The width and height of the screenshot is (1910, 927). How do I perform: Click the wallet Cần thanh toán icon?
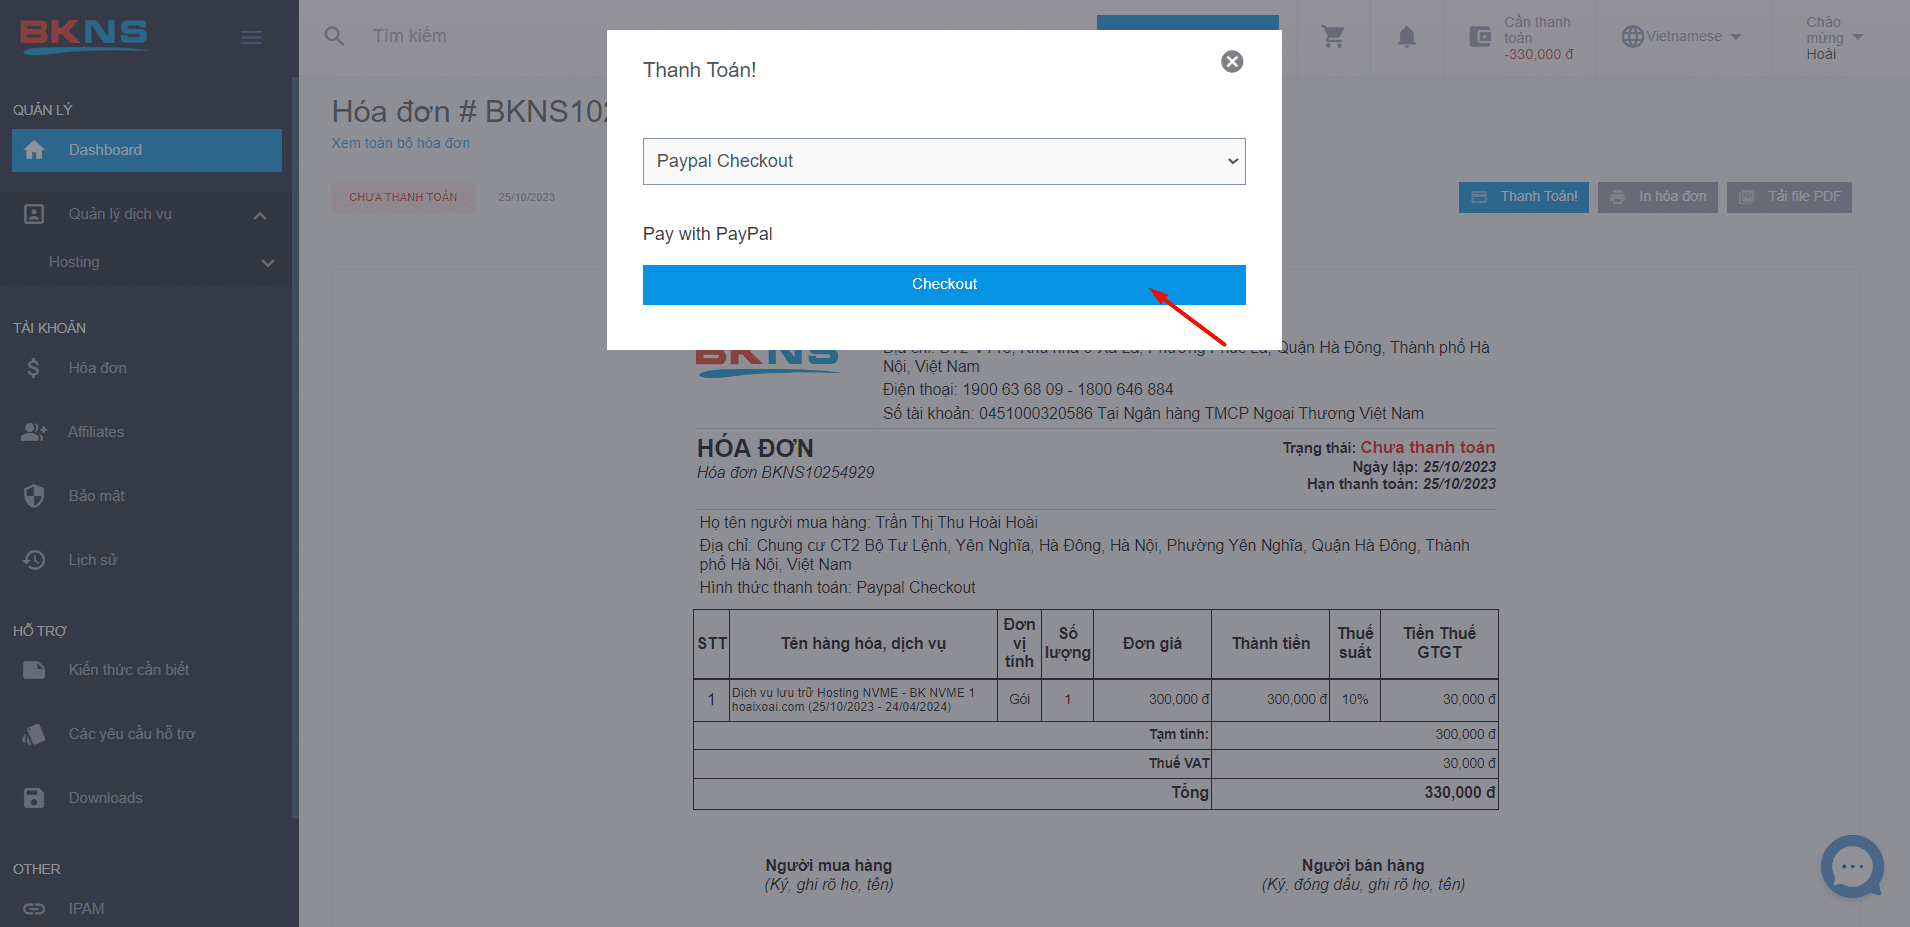click(1480, 37)
